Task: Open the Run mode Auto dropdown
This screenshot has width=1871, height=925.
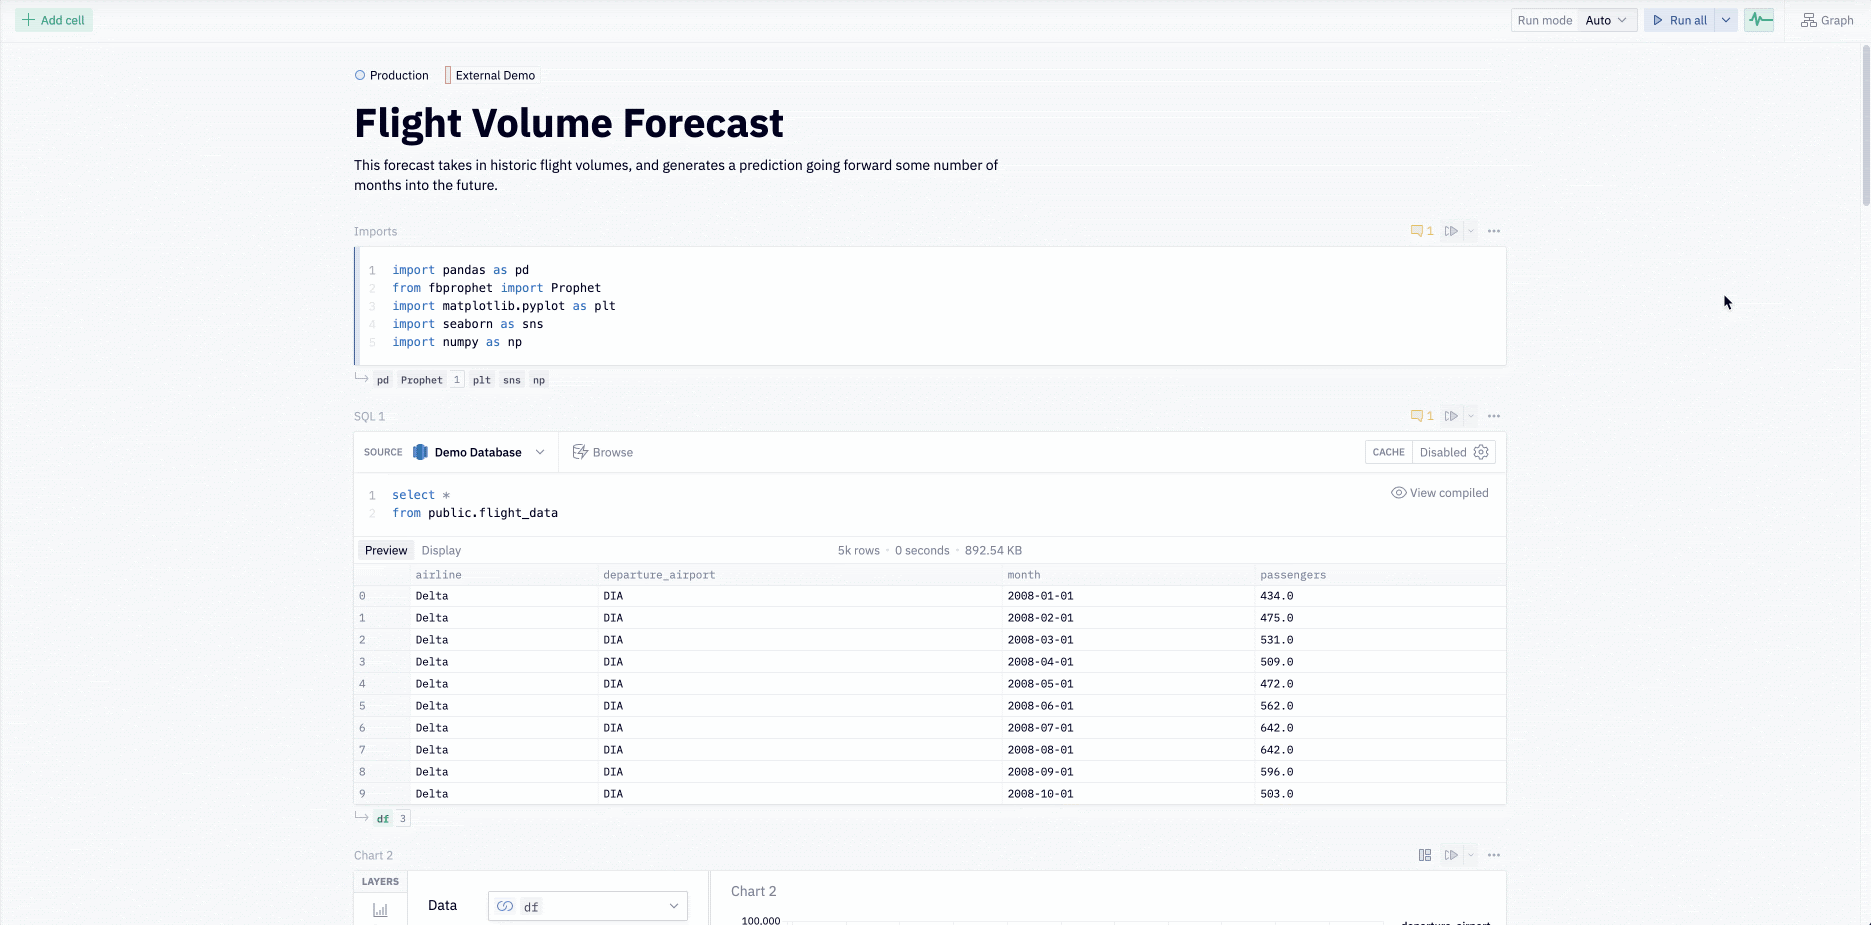Action: click(x=1607, y=20)
